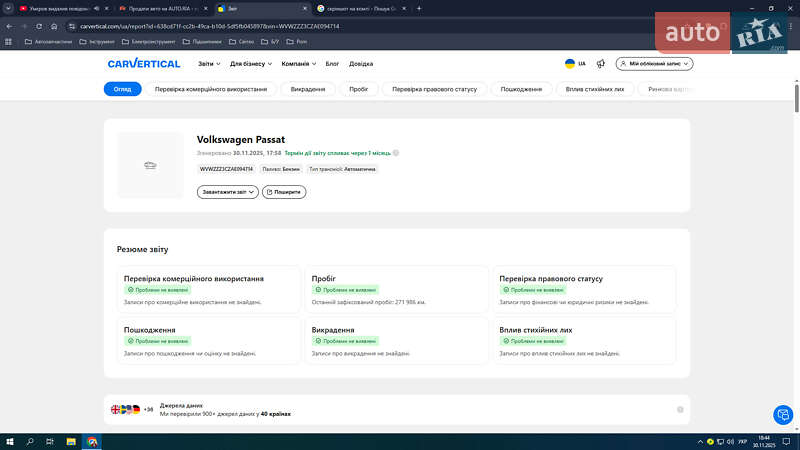The image size is (800, 450).
Task: Click the page vertical scrollbar
Action: tap(796, 97)
